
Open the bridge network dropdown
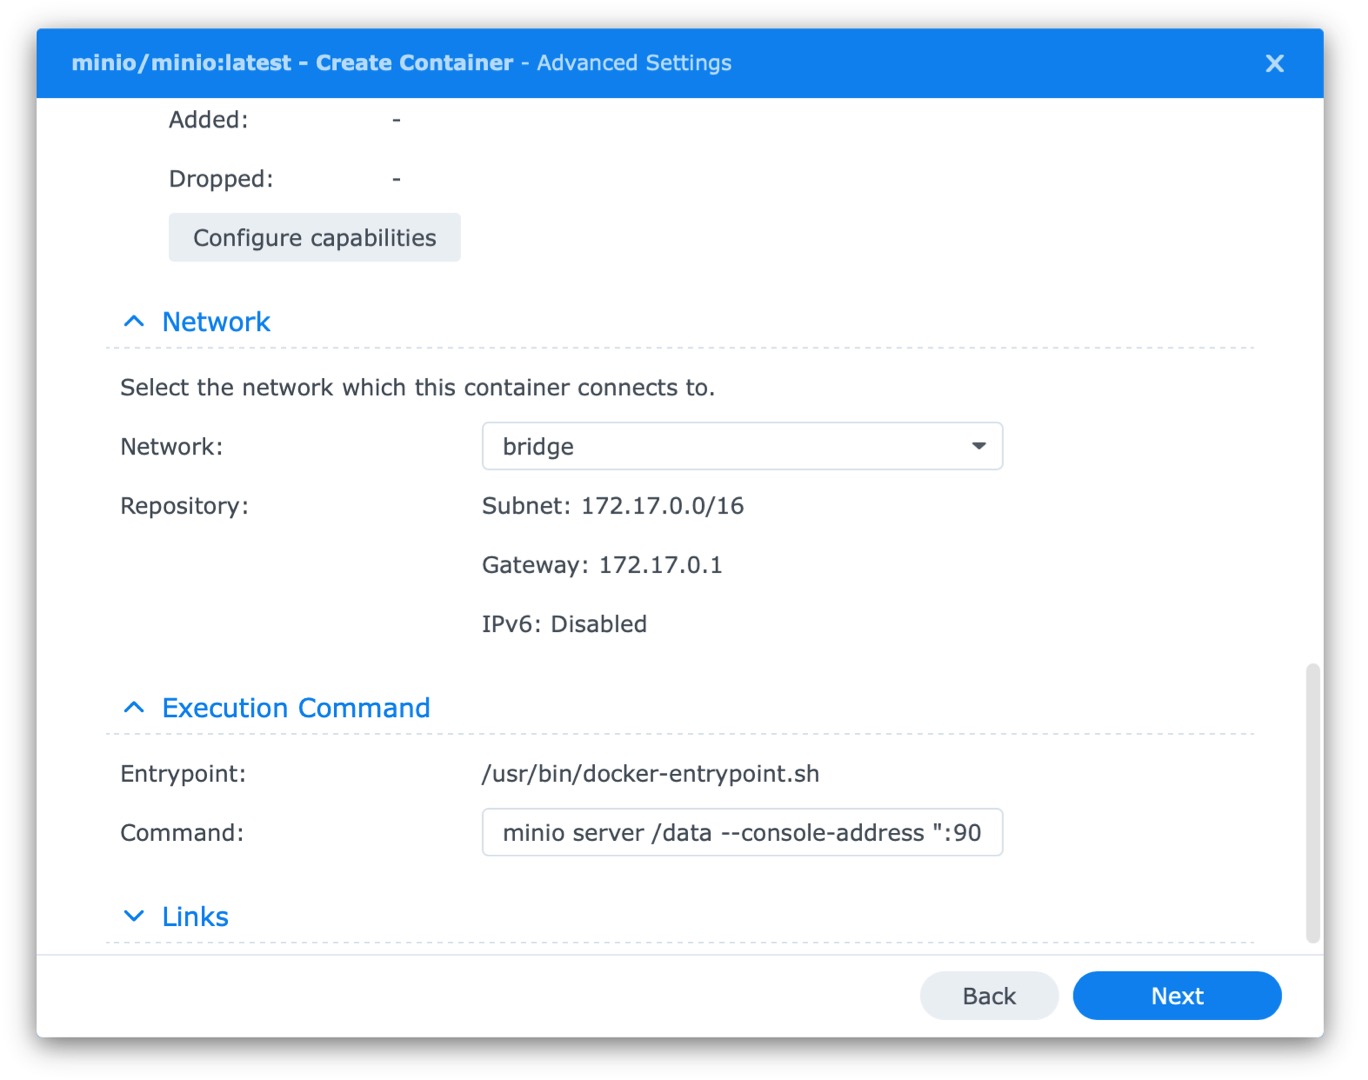pos(742,446)
